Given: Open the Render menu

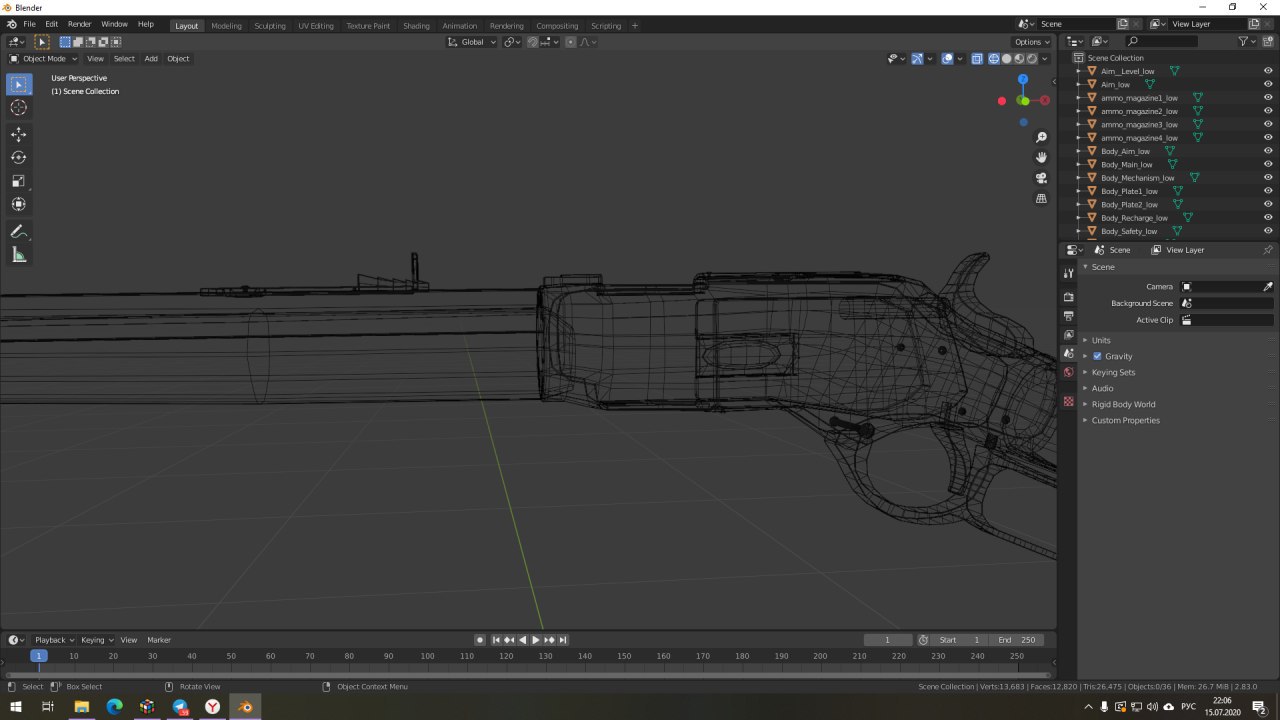Looking at the screenshot, I should (79, 24).
